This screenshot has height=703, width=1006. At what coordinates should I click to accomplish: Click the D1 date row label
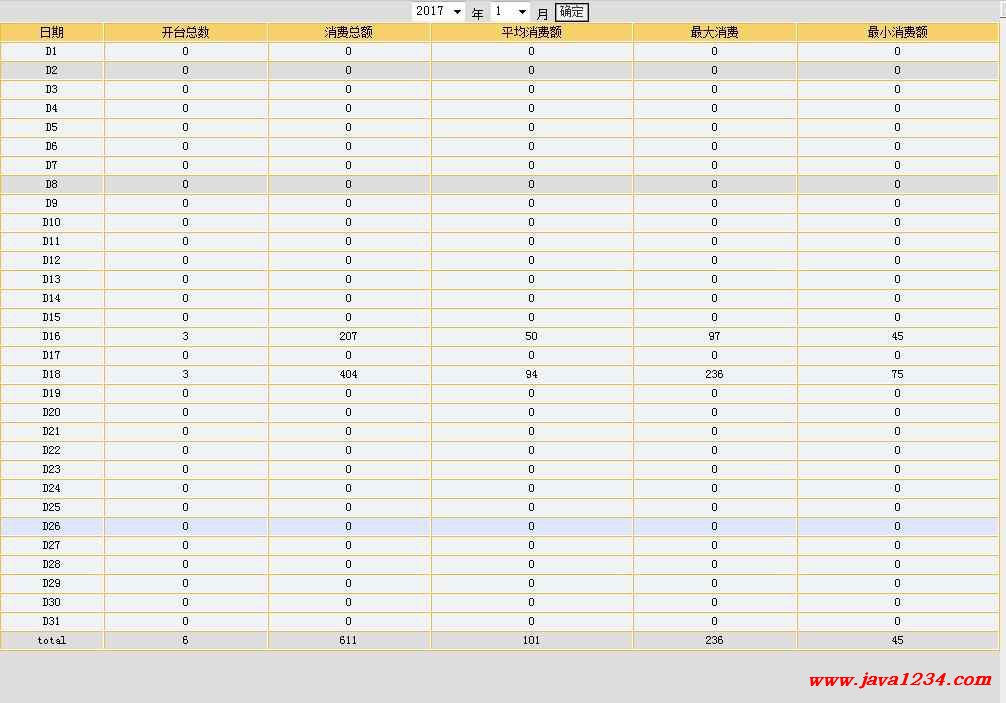(51, 51)
